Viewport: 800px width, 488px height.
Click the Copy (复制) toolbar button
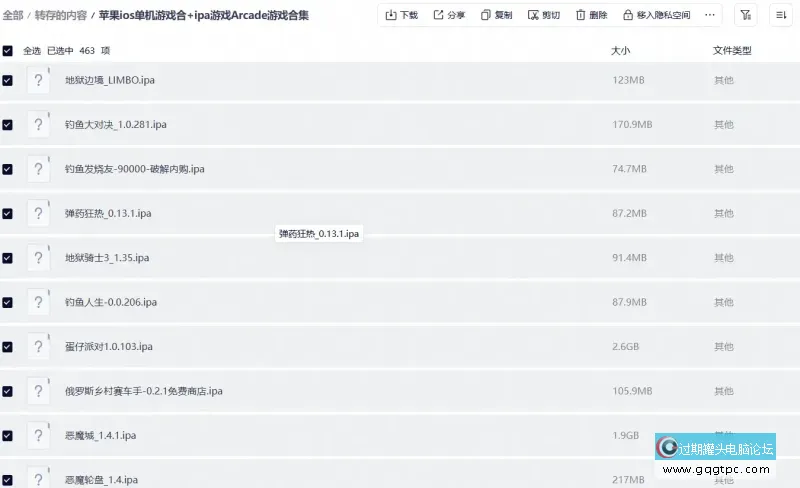pos(496,15)
